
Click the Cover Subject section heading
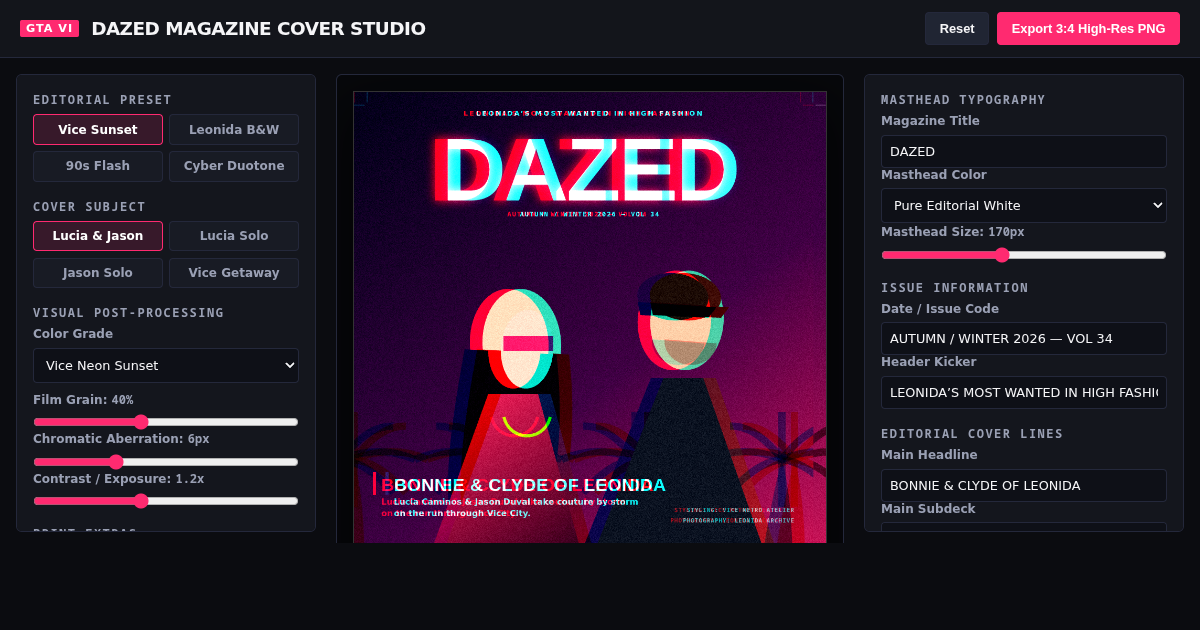[x=89, y=207]
